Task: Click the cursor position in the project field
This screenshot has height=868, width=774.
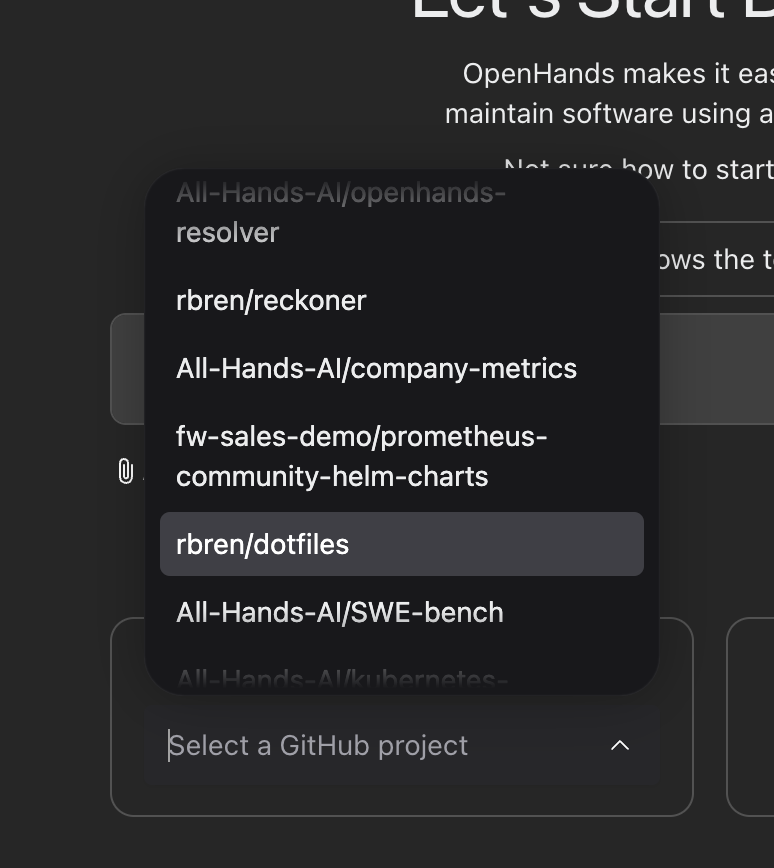Action: pyautogui.click(x=171, y=745)
